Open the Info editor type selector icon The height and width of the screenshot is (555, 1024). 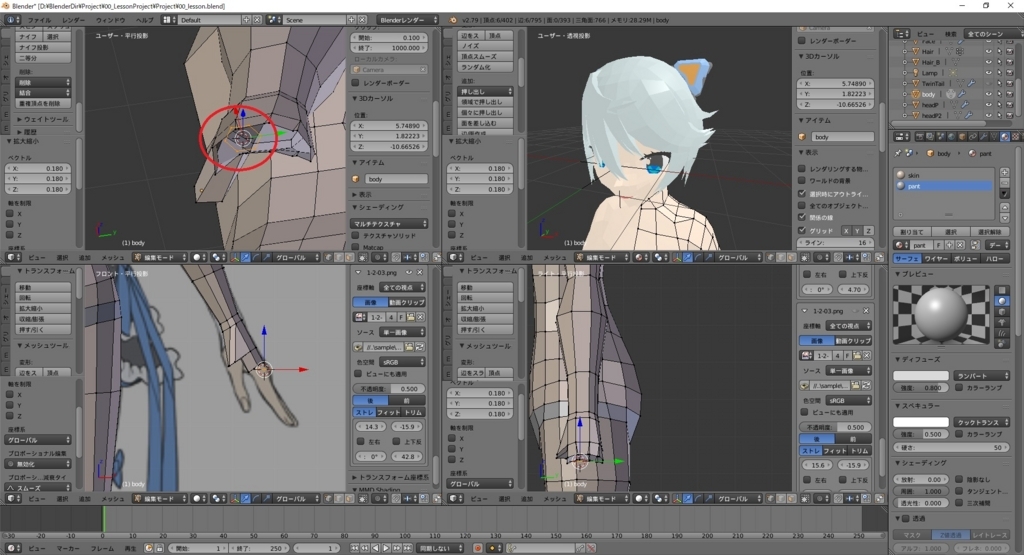tap(11, 20)
